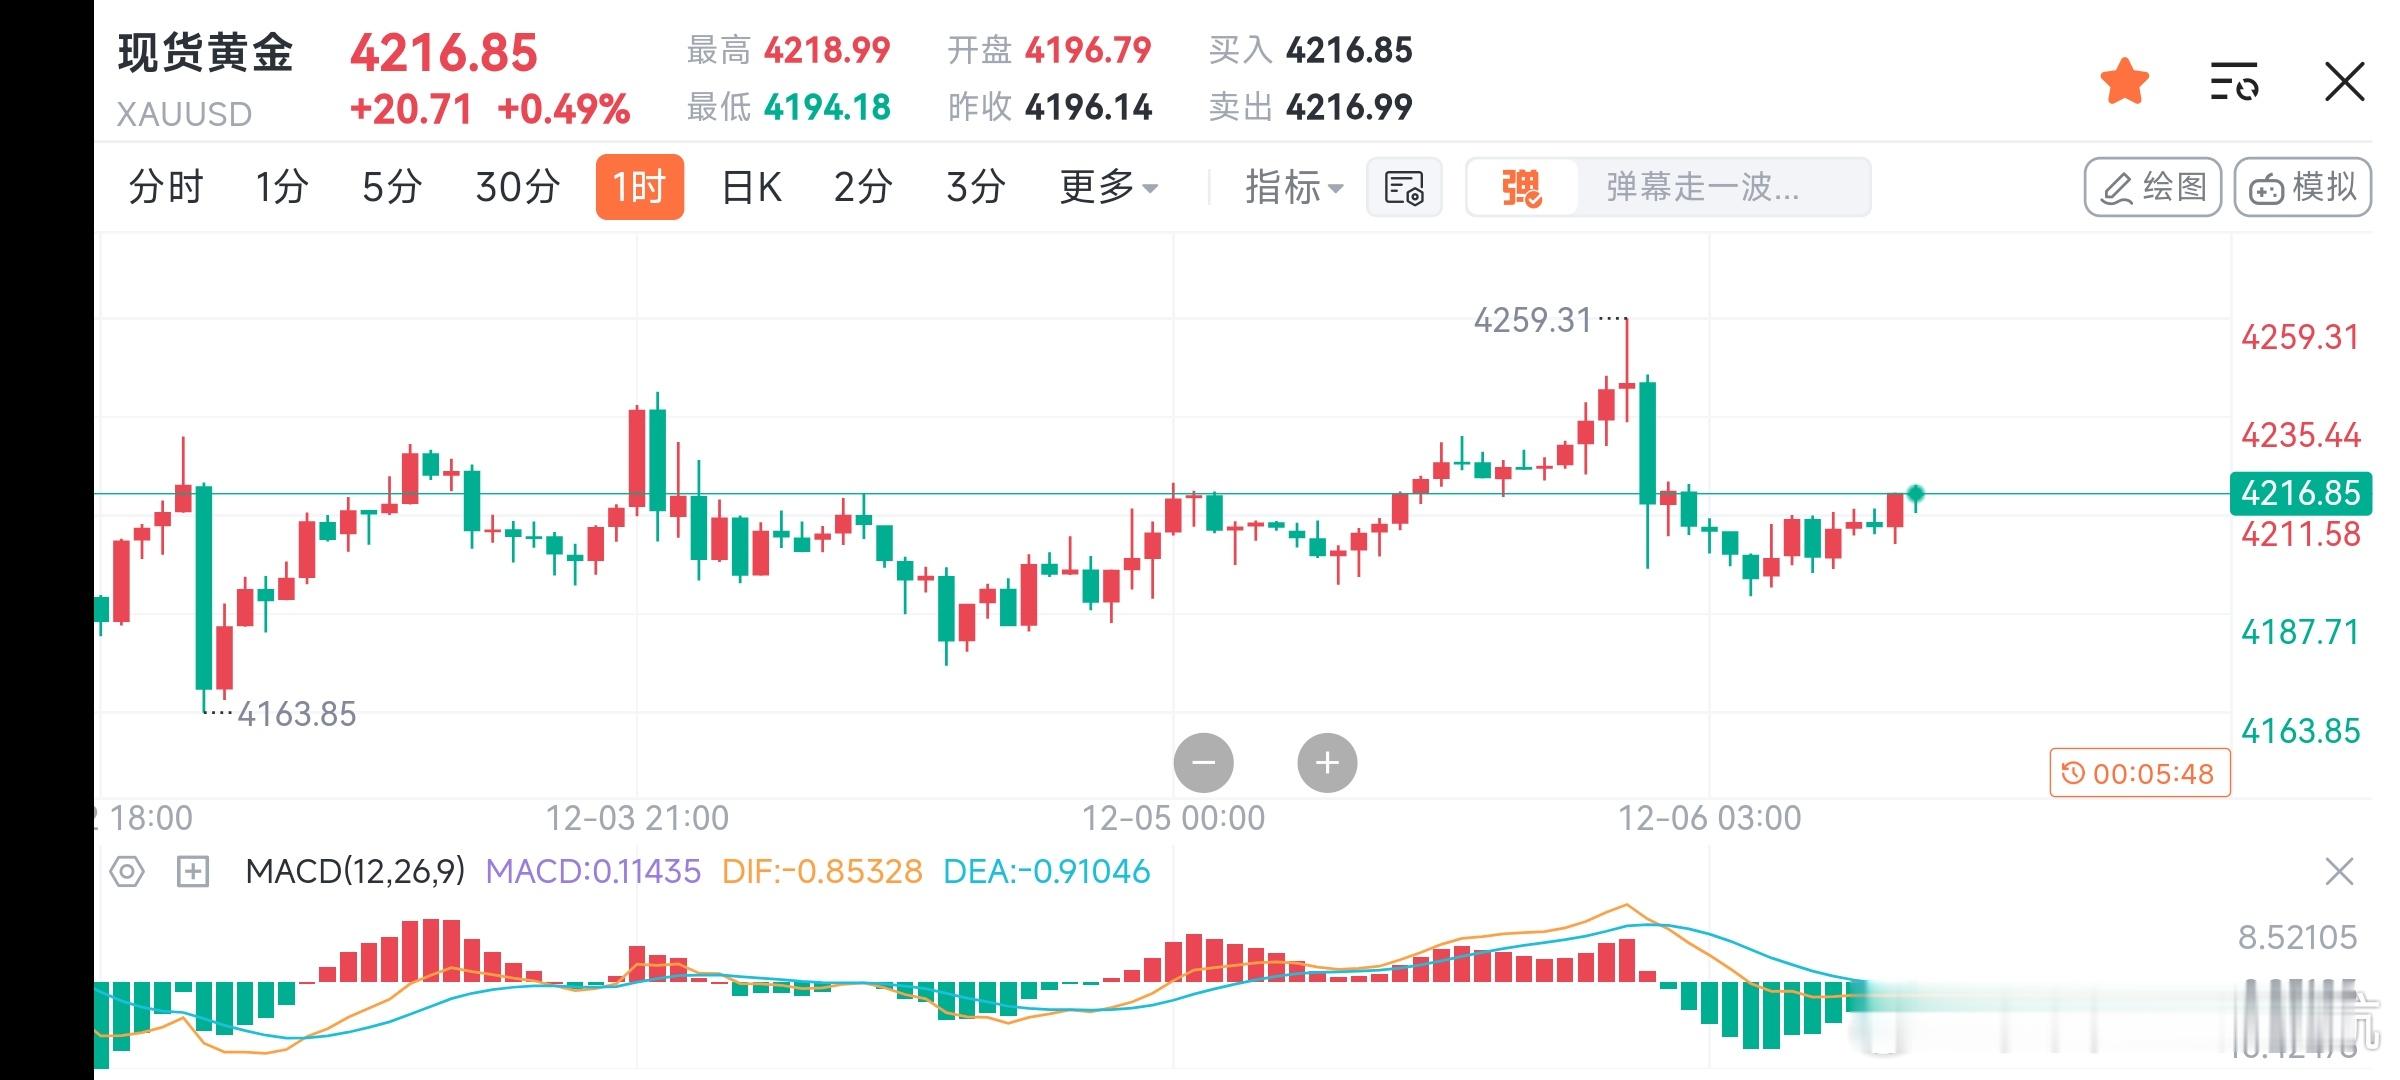Viewport: 2400px width, 1080px height.
Task: Close the MACD indicator panel
Action: point(2340,872)
